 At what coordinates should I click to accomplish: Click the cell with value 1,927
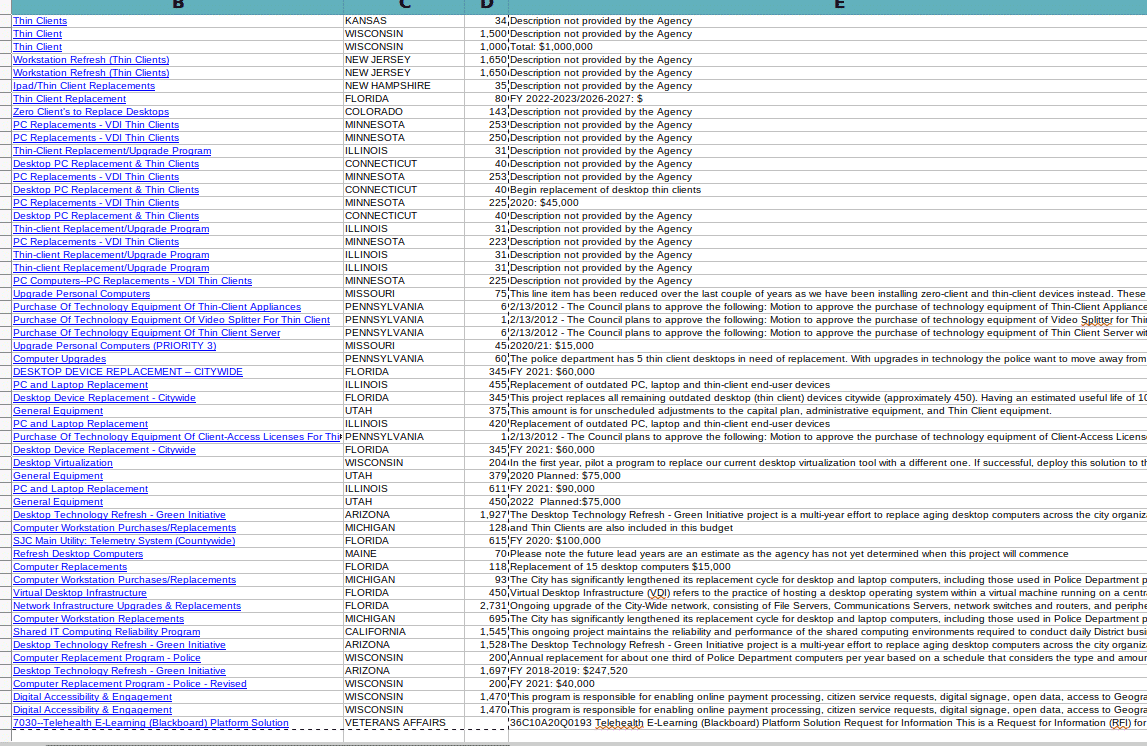486,515
